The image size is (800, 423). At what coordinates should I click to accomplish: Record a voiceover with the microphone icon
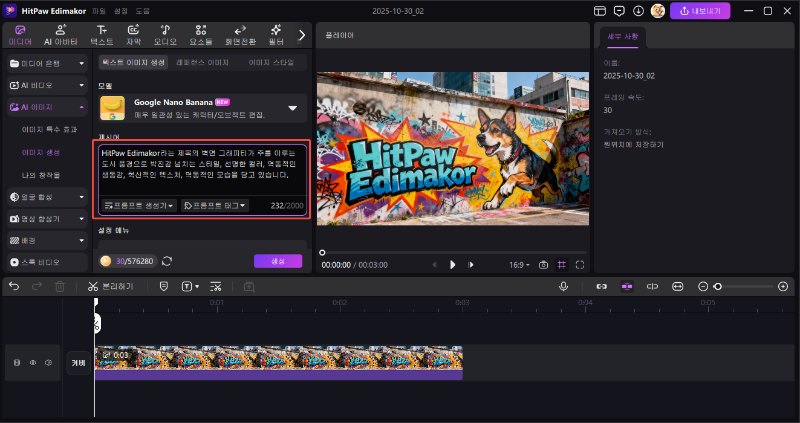(563, 287)
